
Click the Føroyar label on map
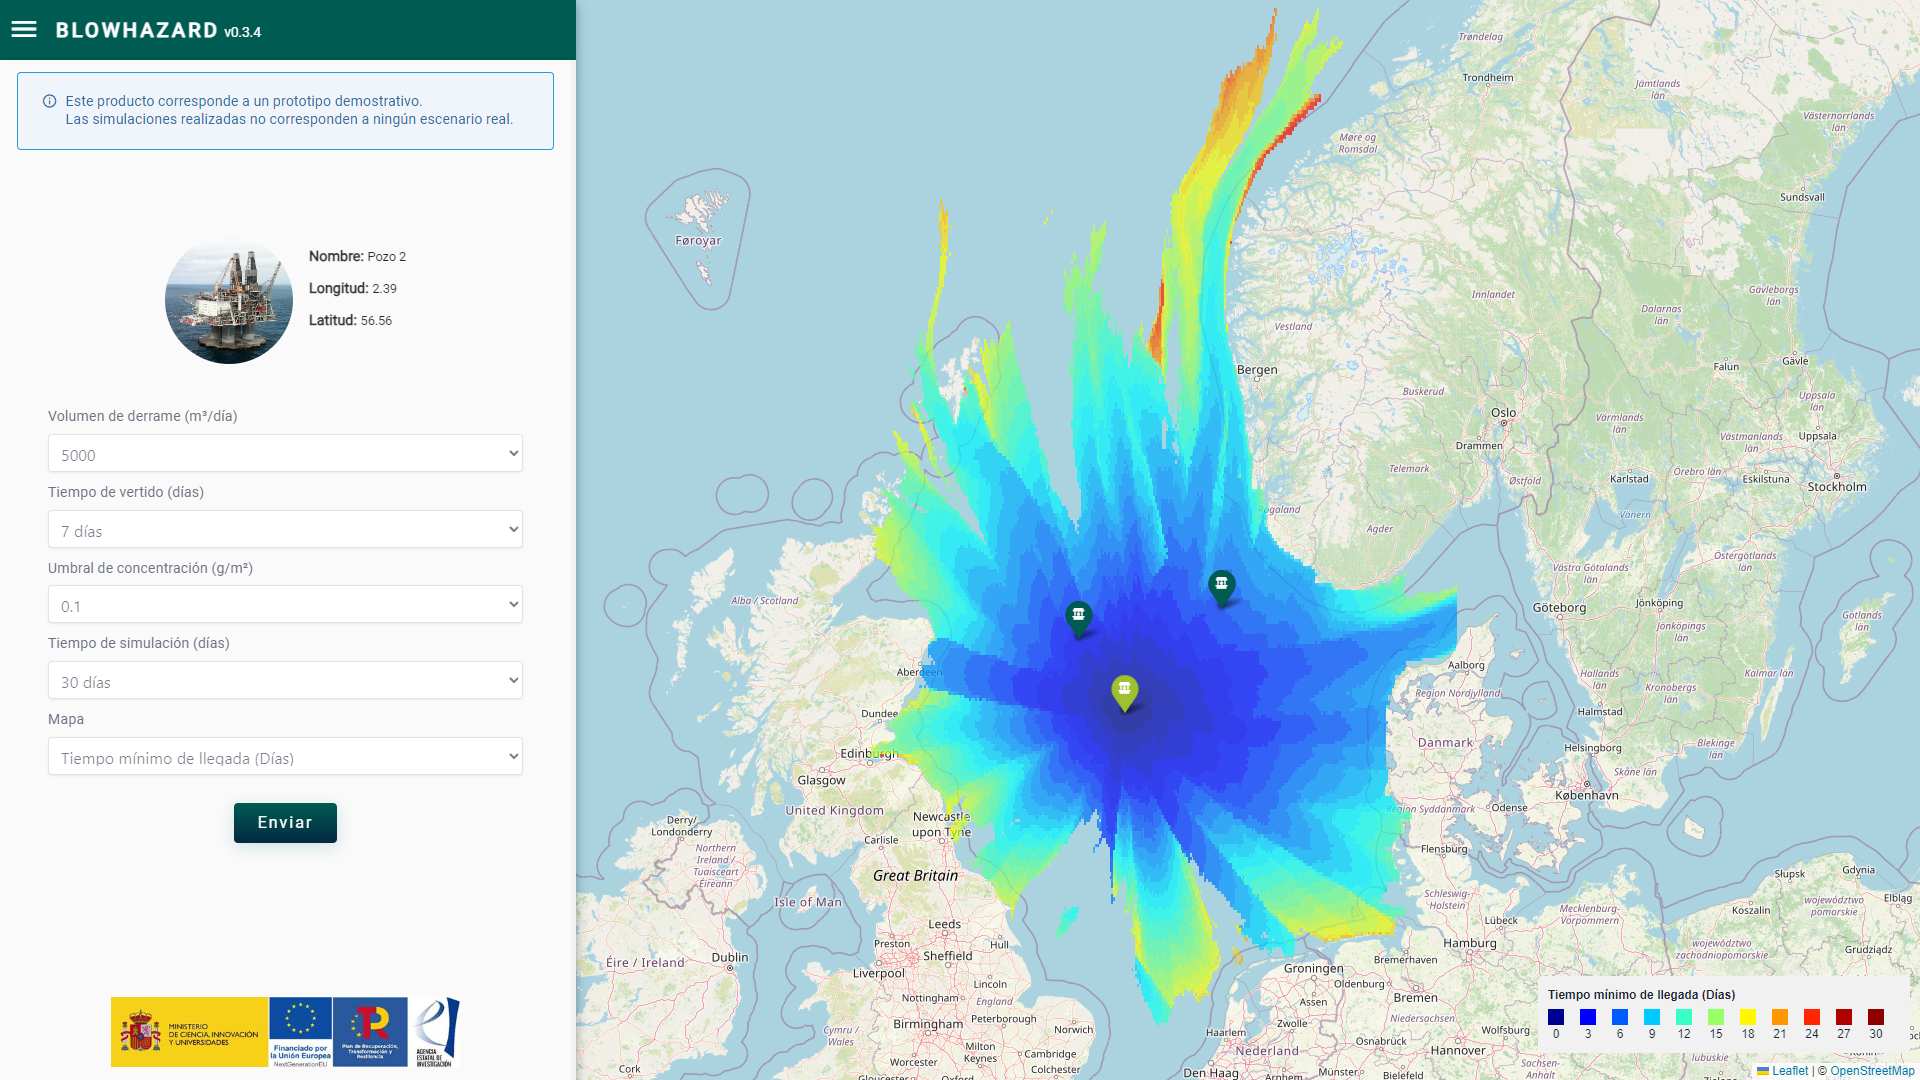click(x=698, y=241)
